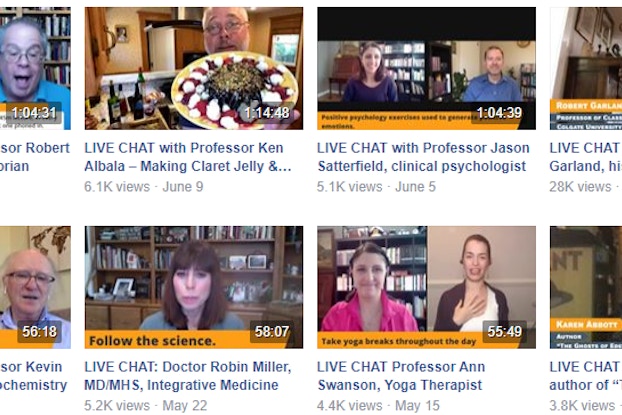The image size is (622, 415).
Task: Click the 56:18 duration badge
Action: (40, 332)
